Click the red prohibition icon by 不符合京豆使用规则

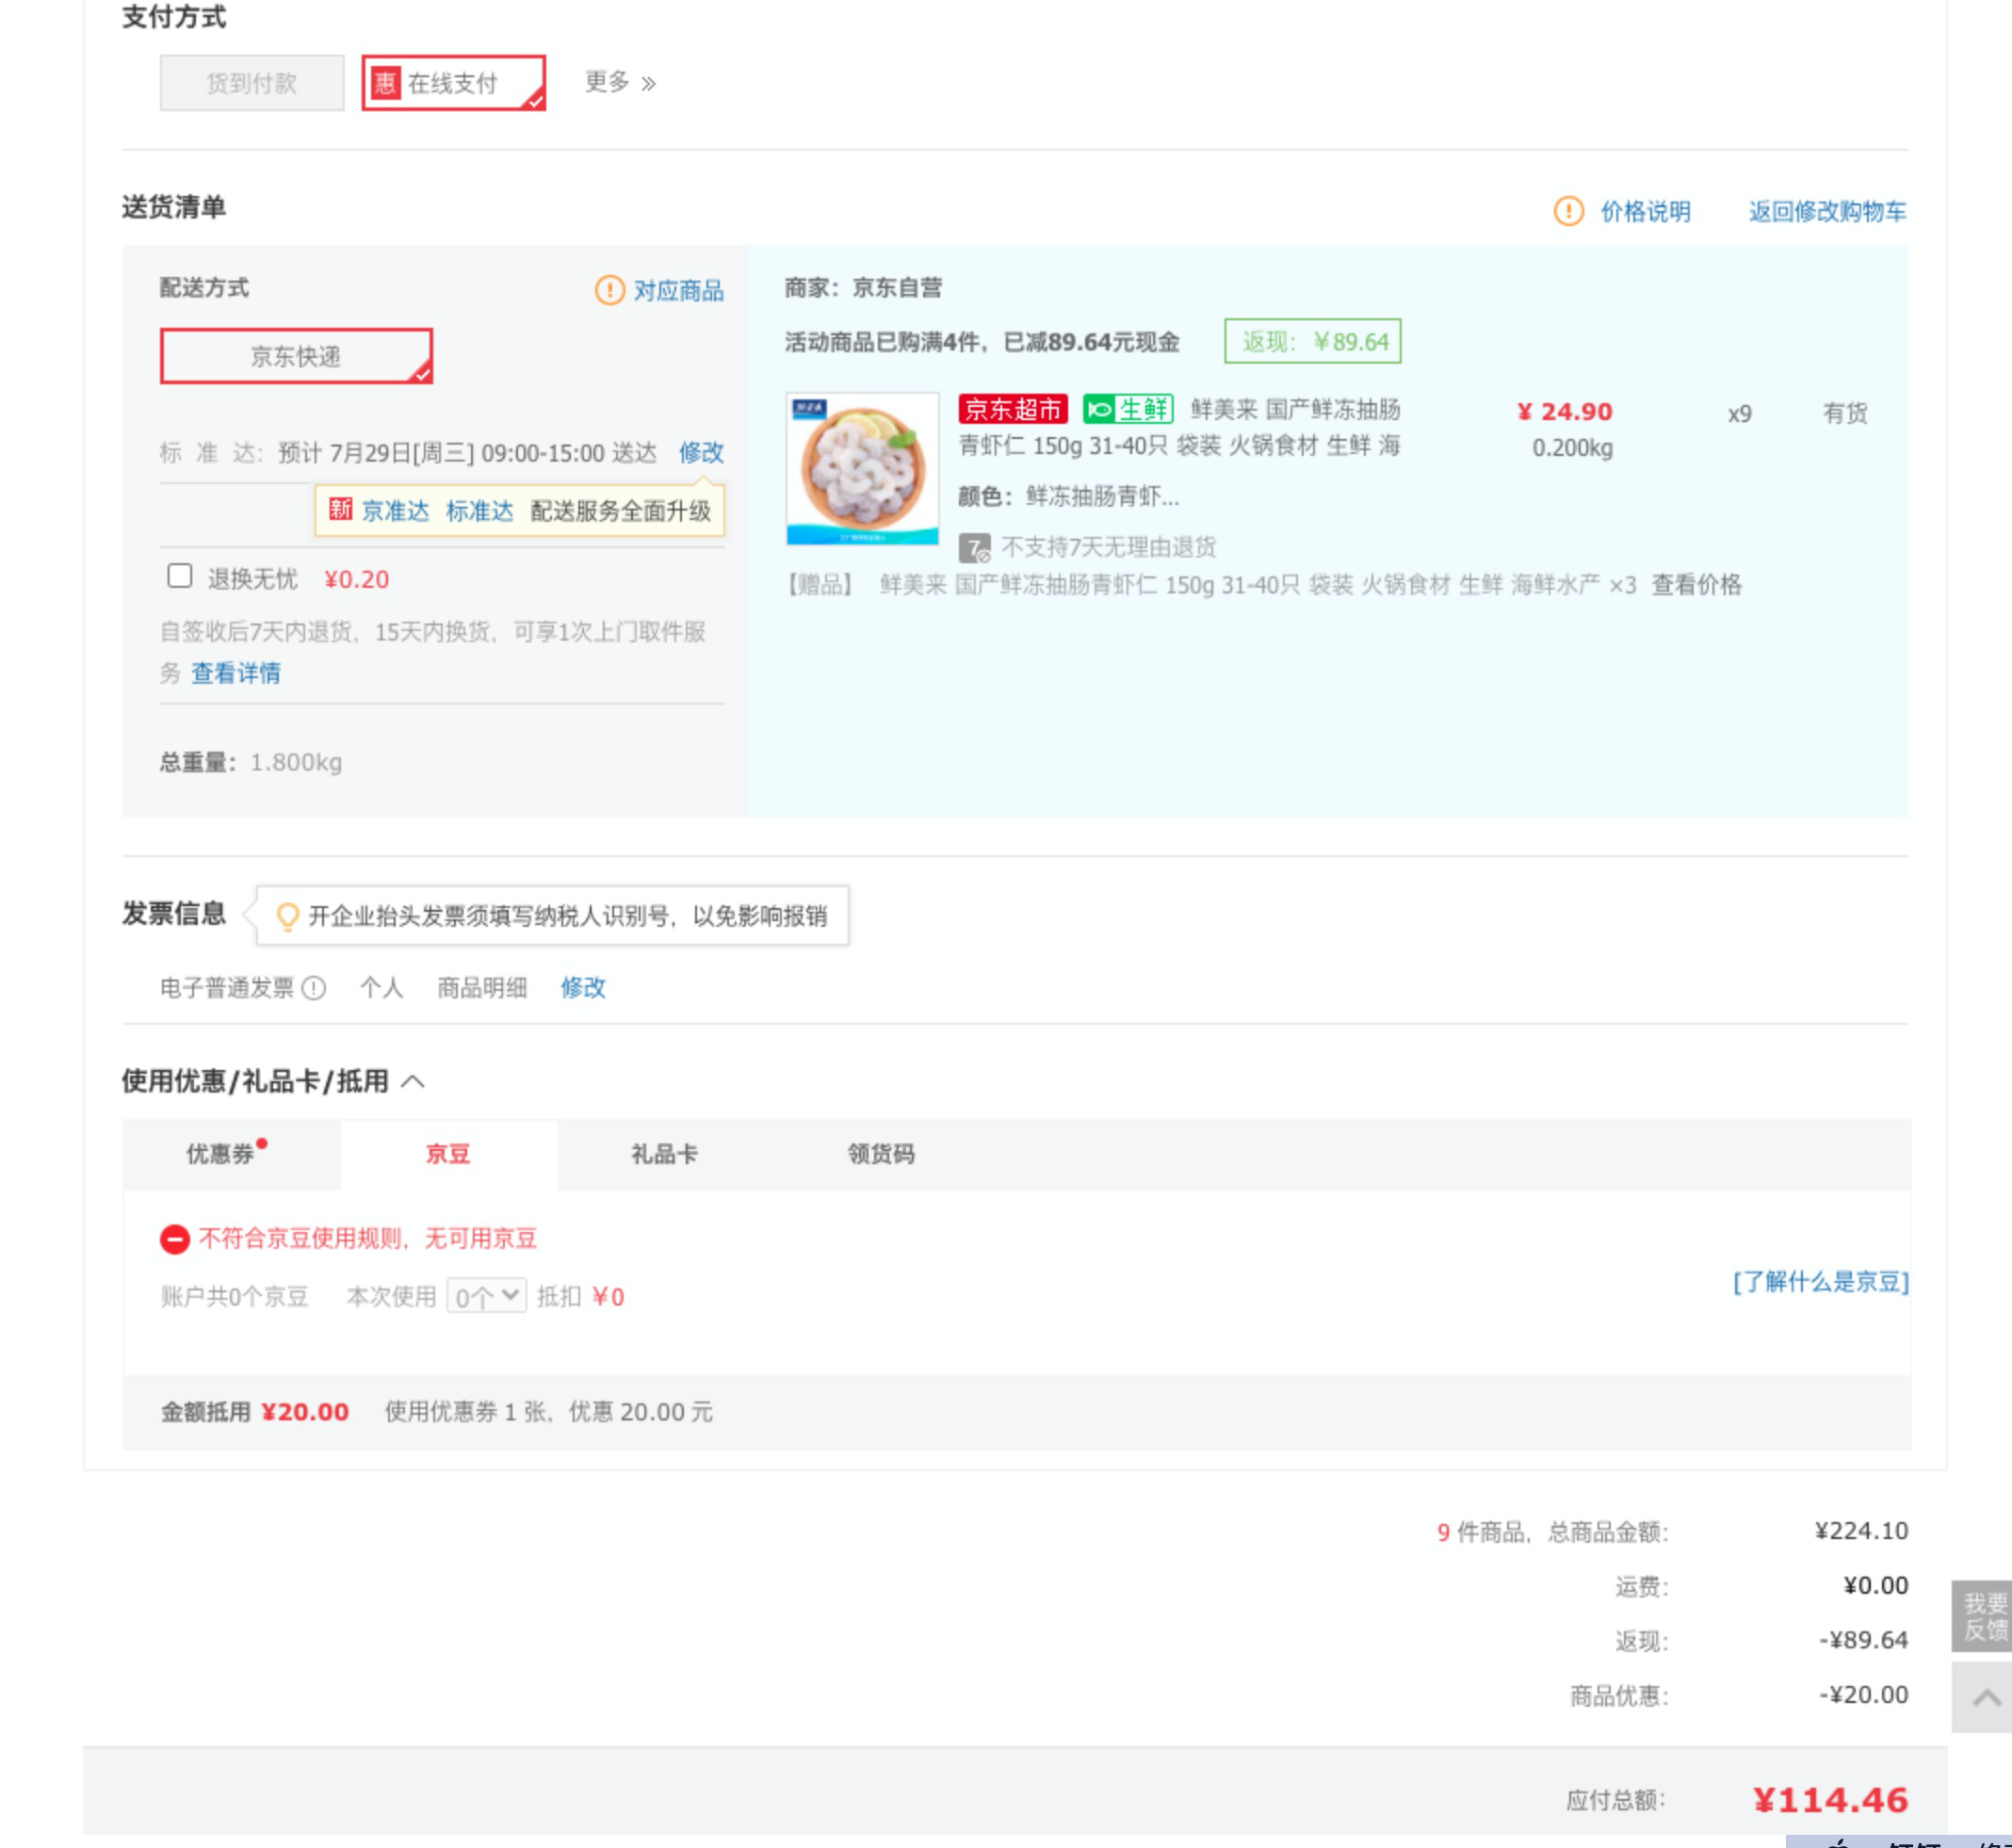click(175, 1239)
